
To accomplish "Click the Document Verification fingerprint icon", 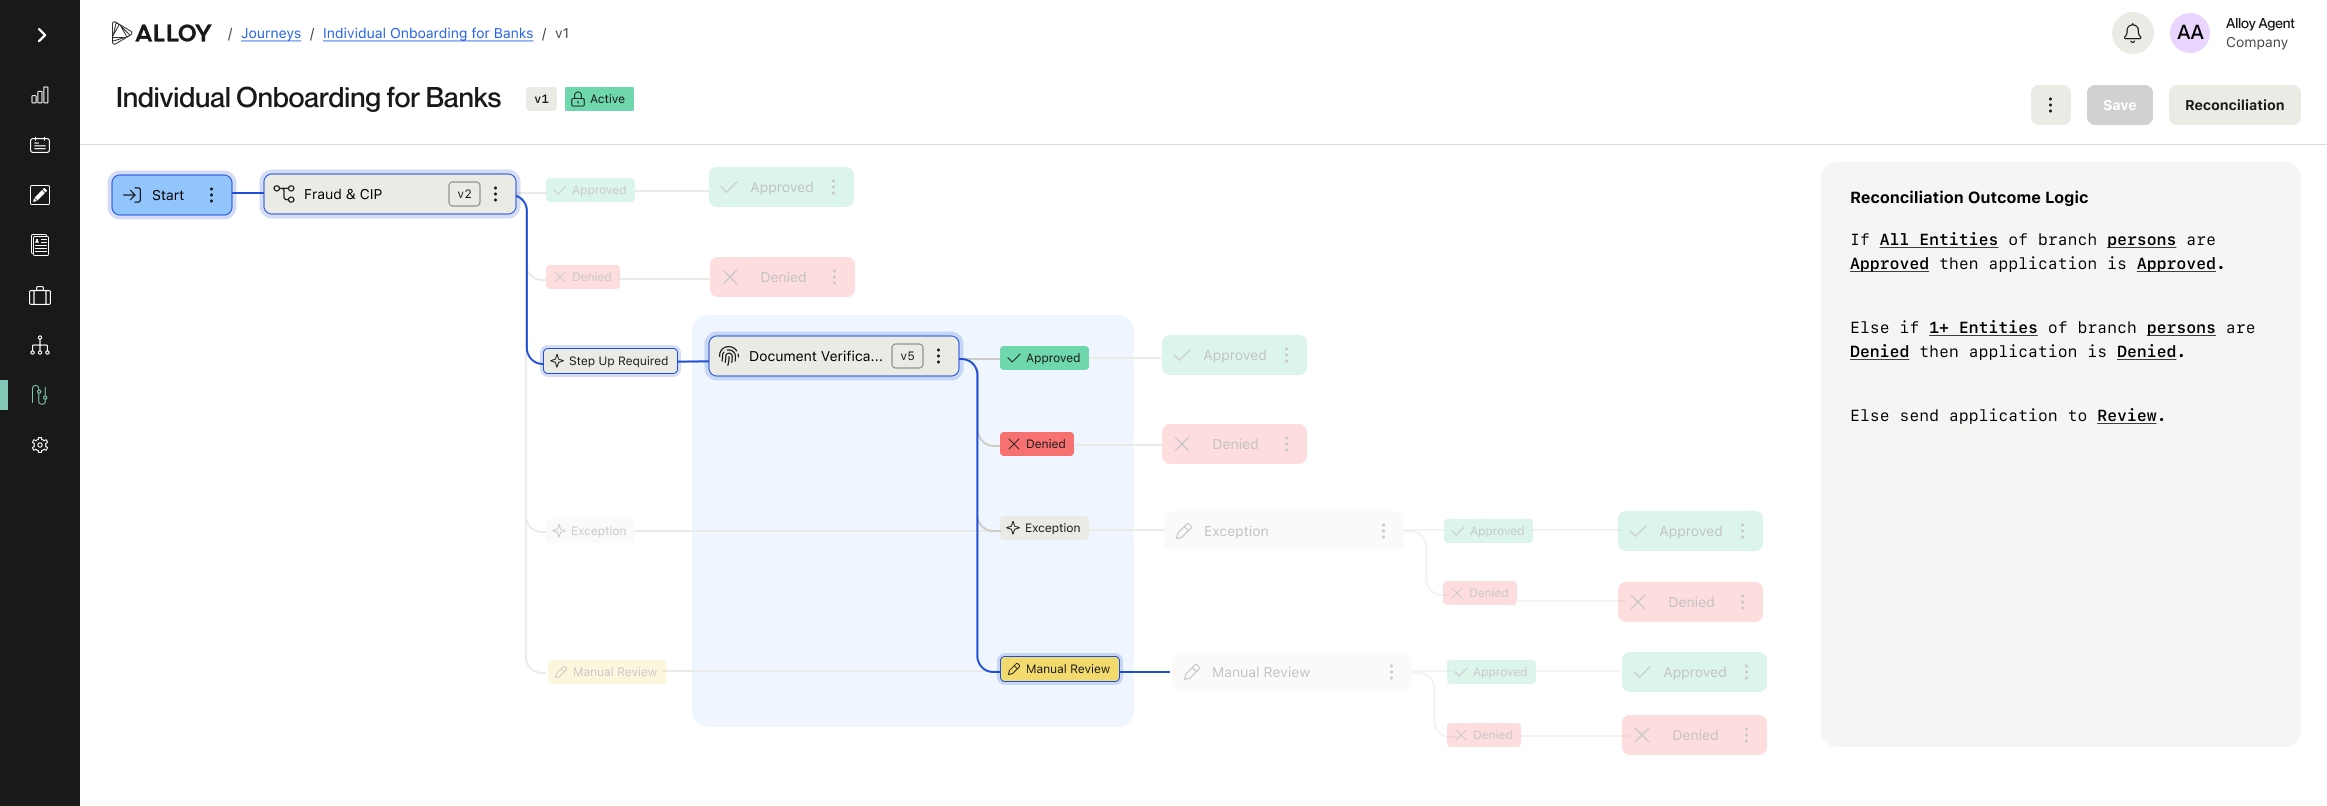I will click(x=729, y=356).
